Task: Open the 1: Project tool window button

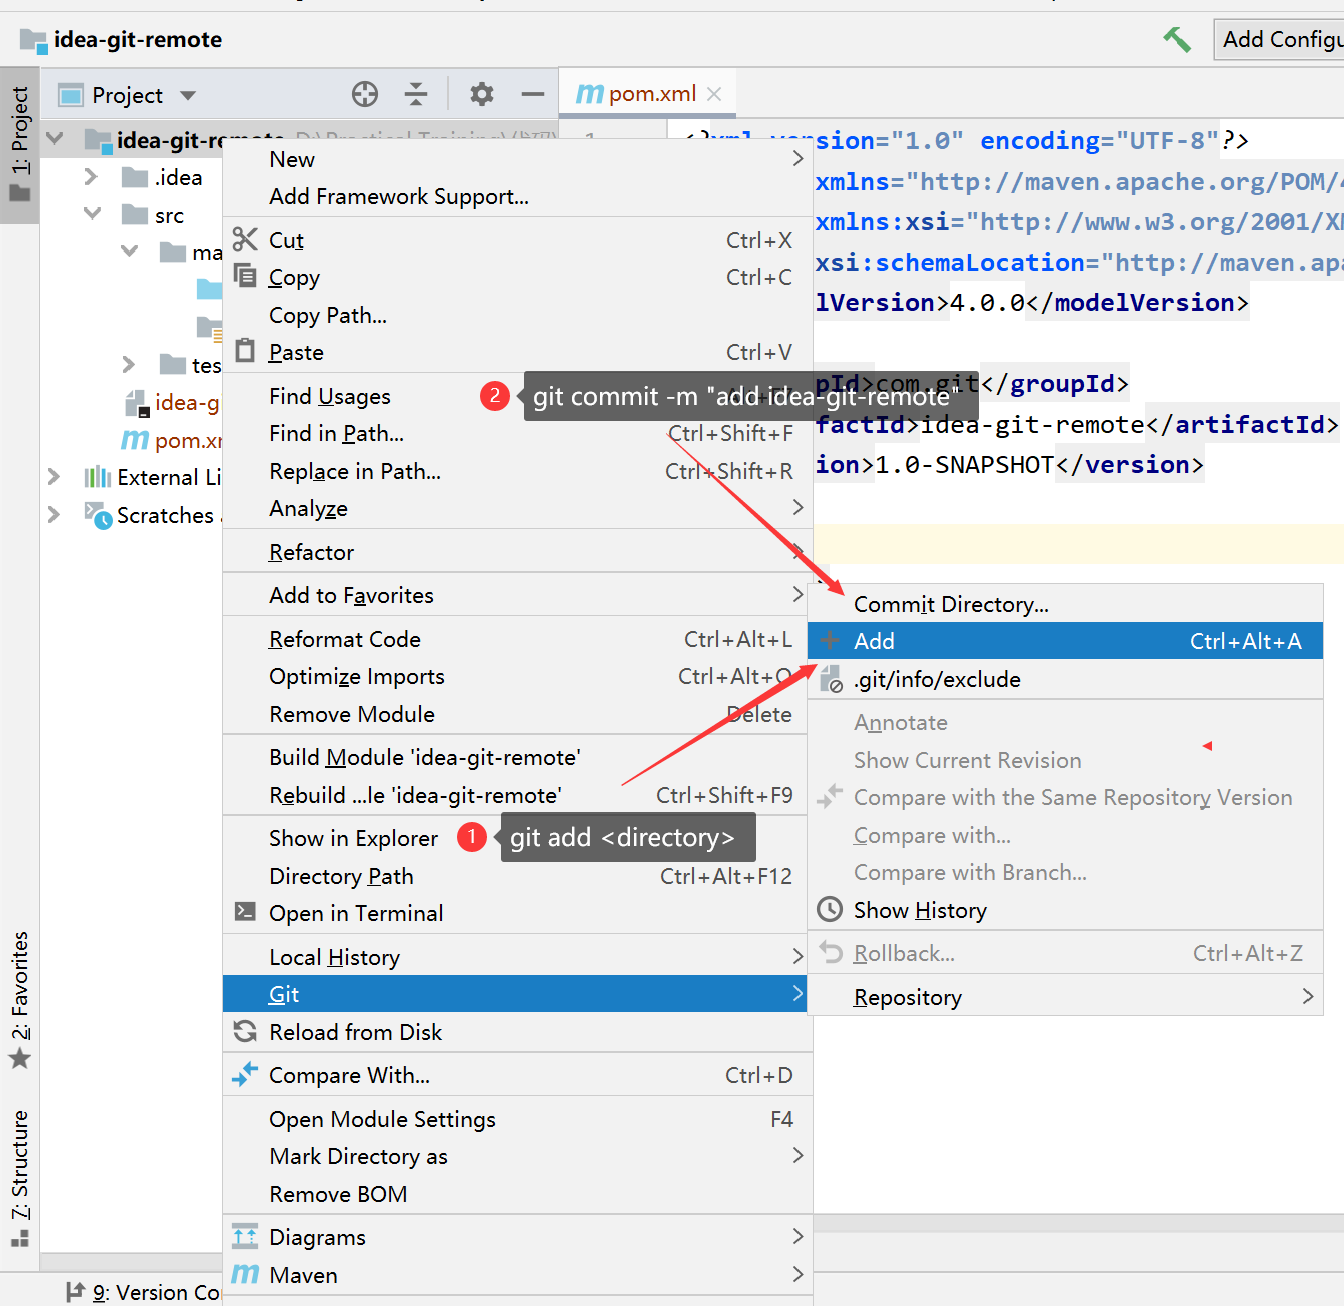Action: (20, 145)
